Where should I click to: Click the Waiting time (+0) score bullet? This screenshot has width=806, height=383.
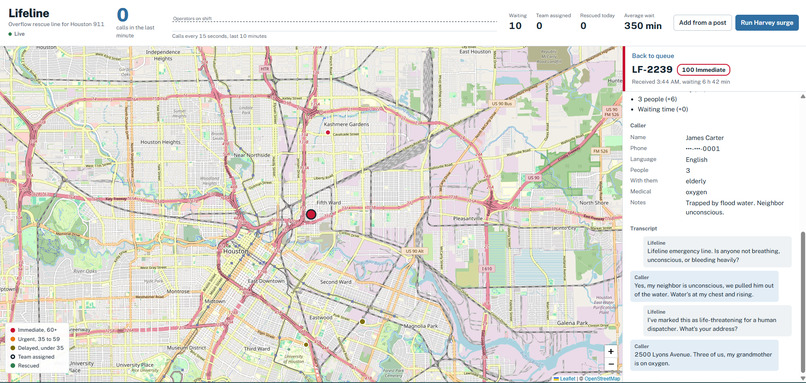pos(664,110)
